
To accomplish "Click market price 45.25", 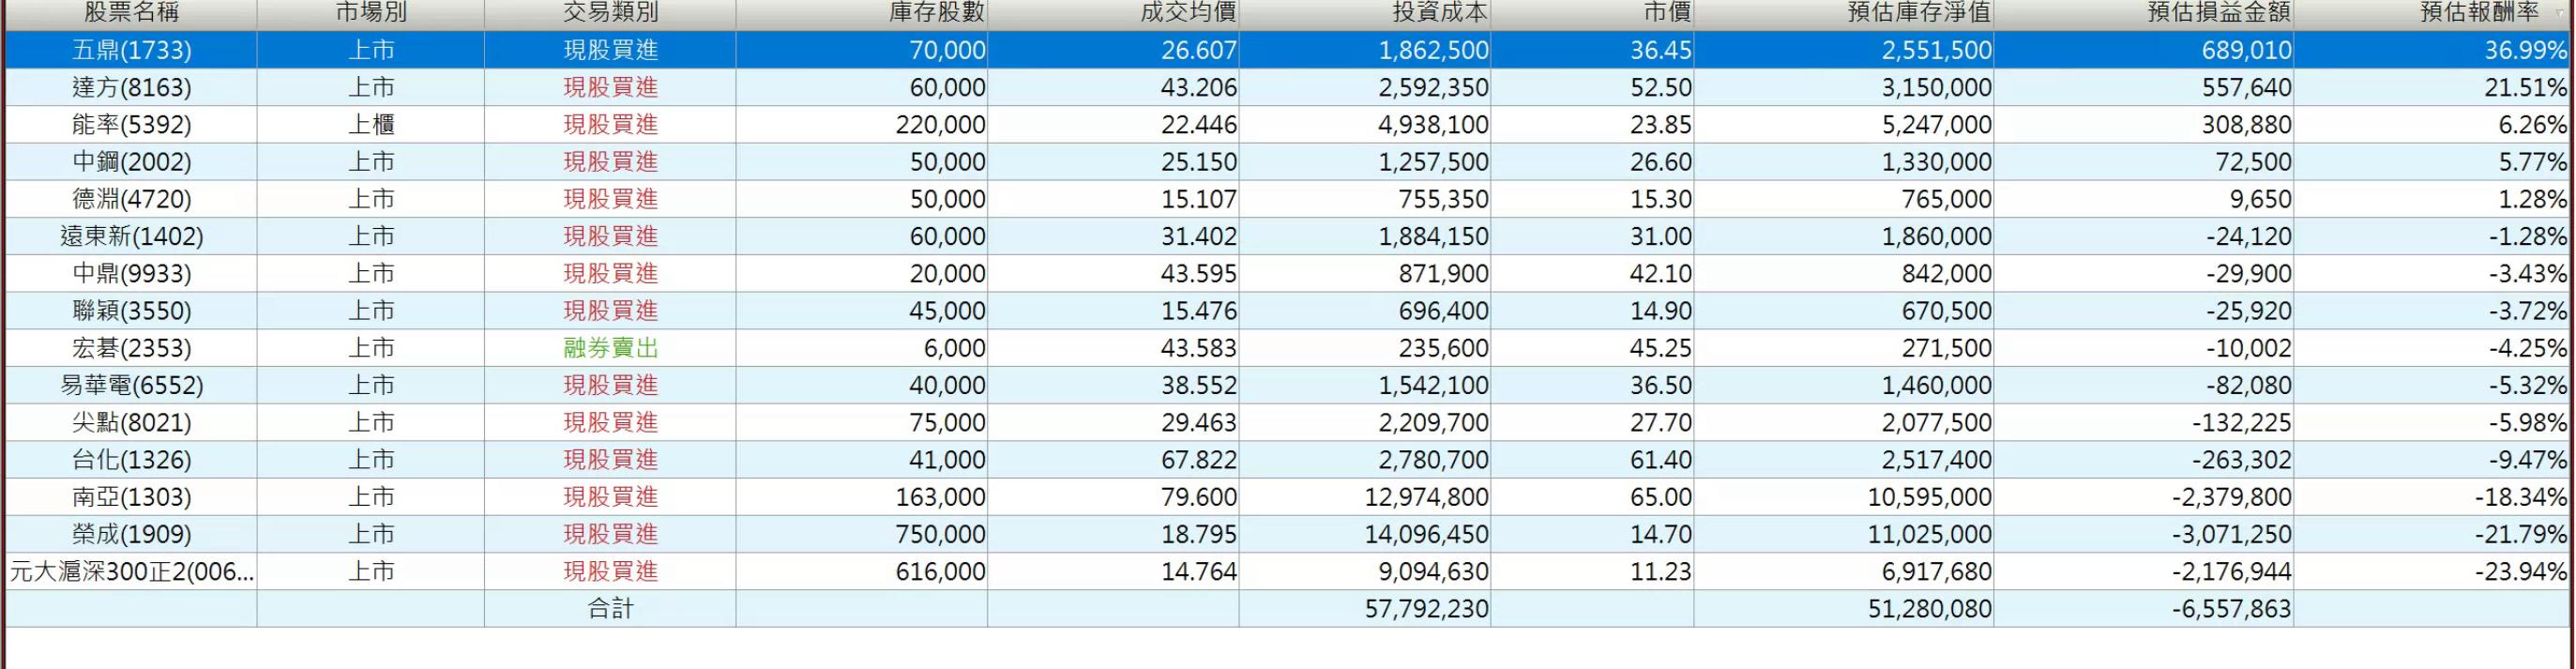I will 1661,348.
